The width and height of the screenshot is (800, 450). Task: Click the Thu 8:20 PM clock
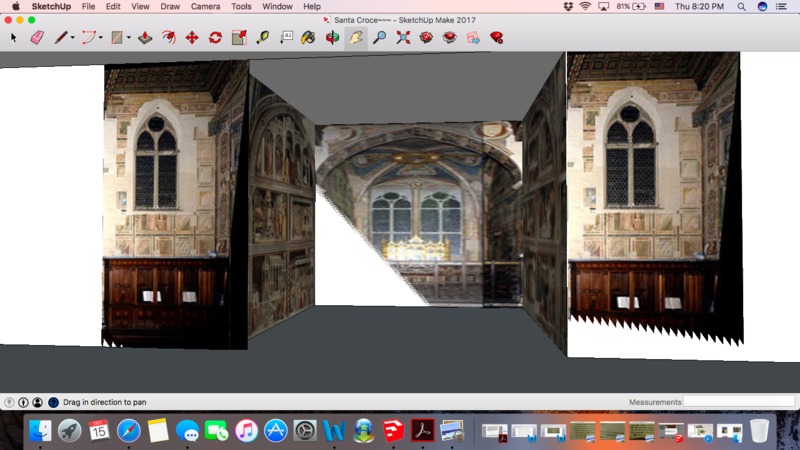(x=699, y=7)
